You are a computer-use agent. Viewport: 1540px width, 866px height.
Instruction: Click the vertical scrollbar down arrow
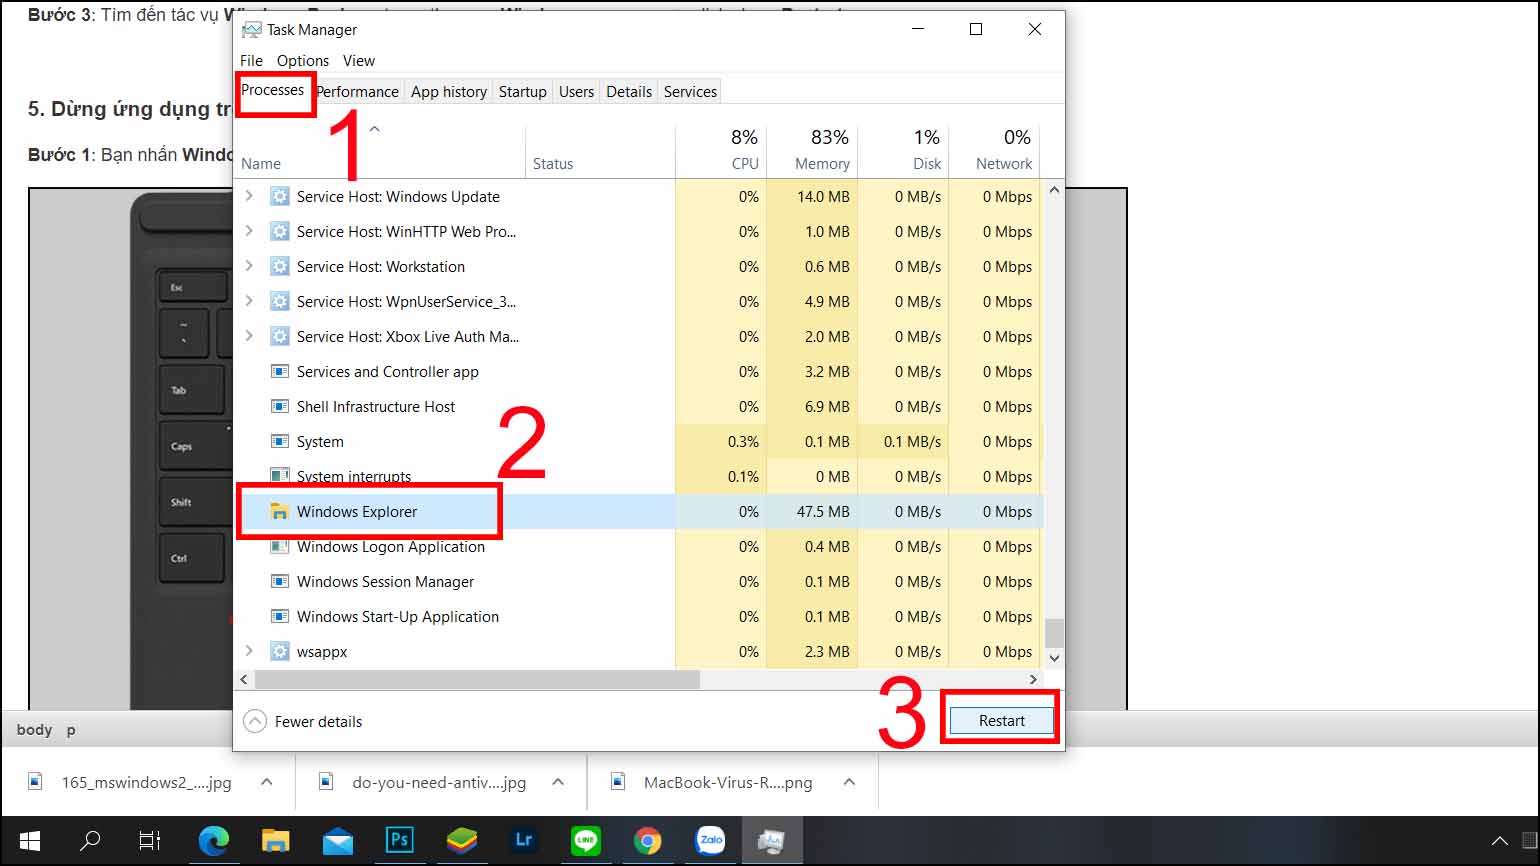(x=1053, y=657)
